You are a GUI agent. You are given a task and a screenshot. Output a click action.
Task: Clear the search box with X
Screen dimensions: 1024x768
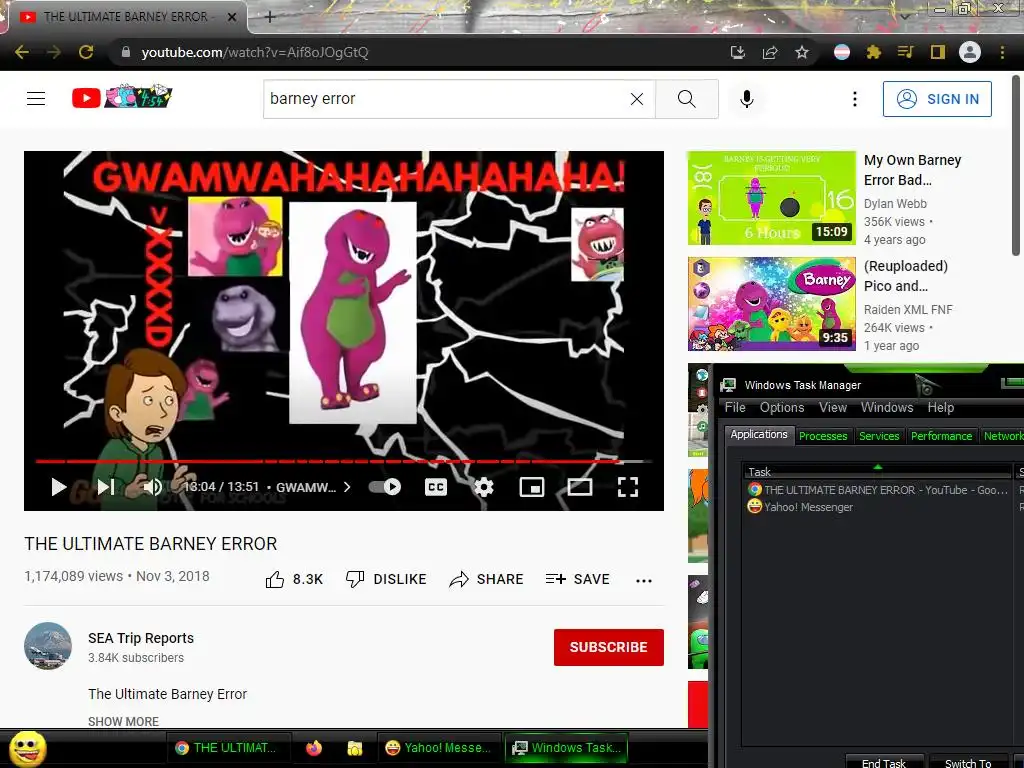tap(637, 99)
